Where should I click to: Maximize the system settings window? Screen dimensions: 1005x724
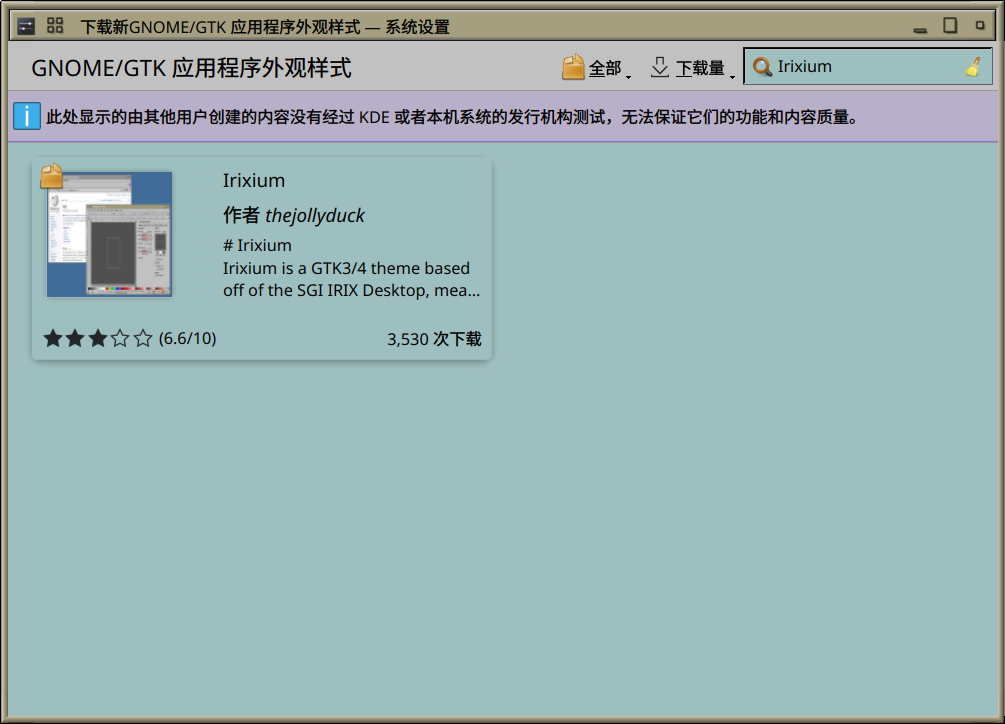click(x=950, y=25)
